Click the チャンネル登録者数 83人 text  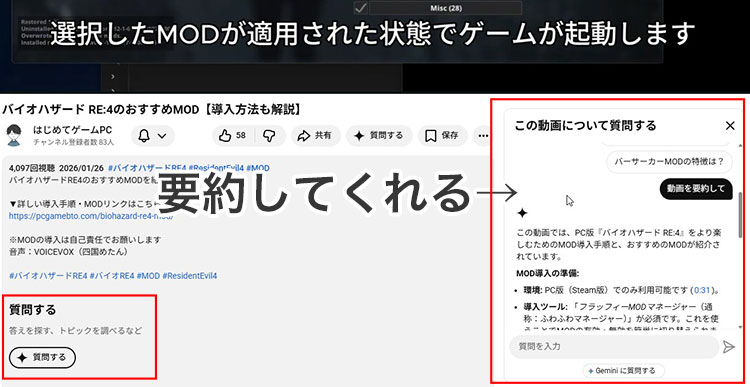click(74, 143)
